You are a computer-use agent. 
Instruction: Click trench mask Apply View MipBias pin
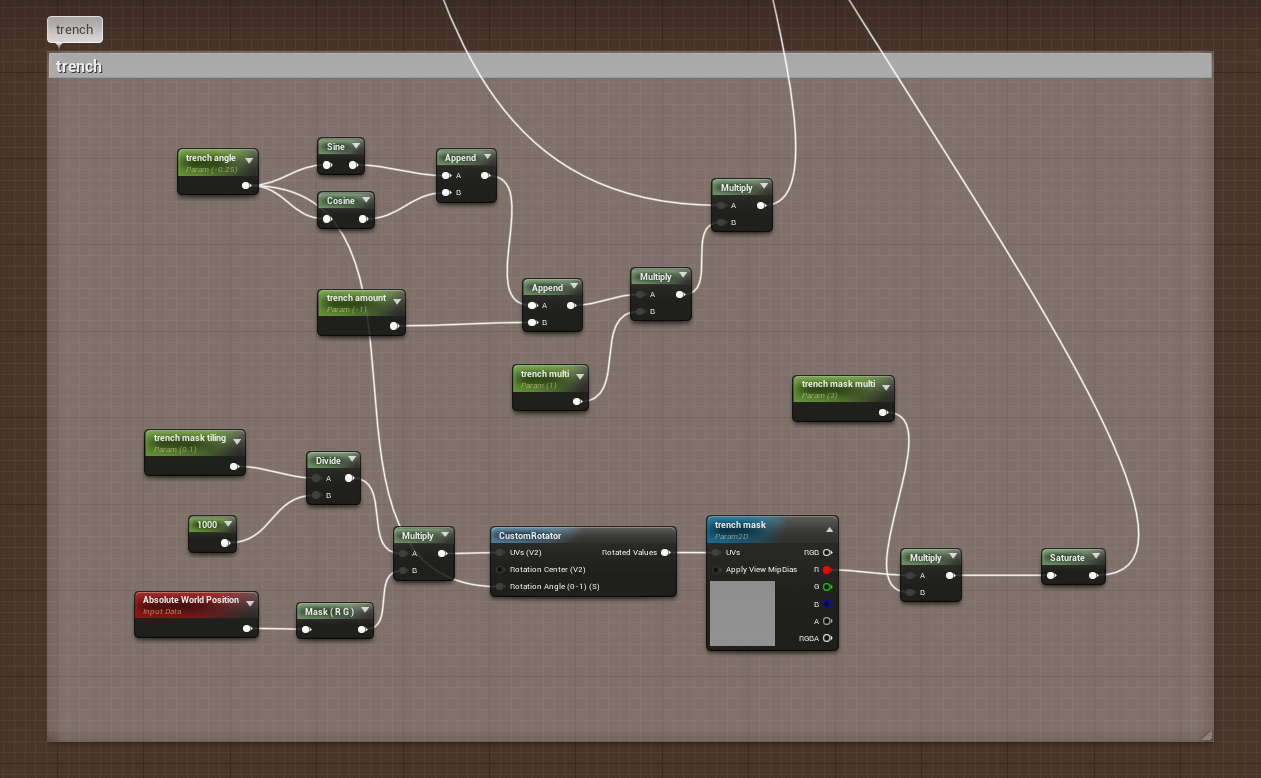click(x=717, y=569)
